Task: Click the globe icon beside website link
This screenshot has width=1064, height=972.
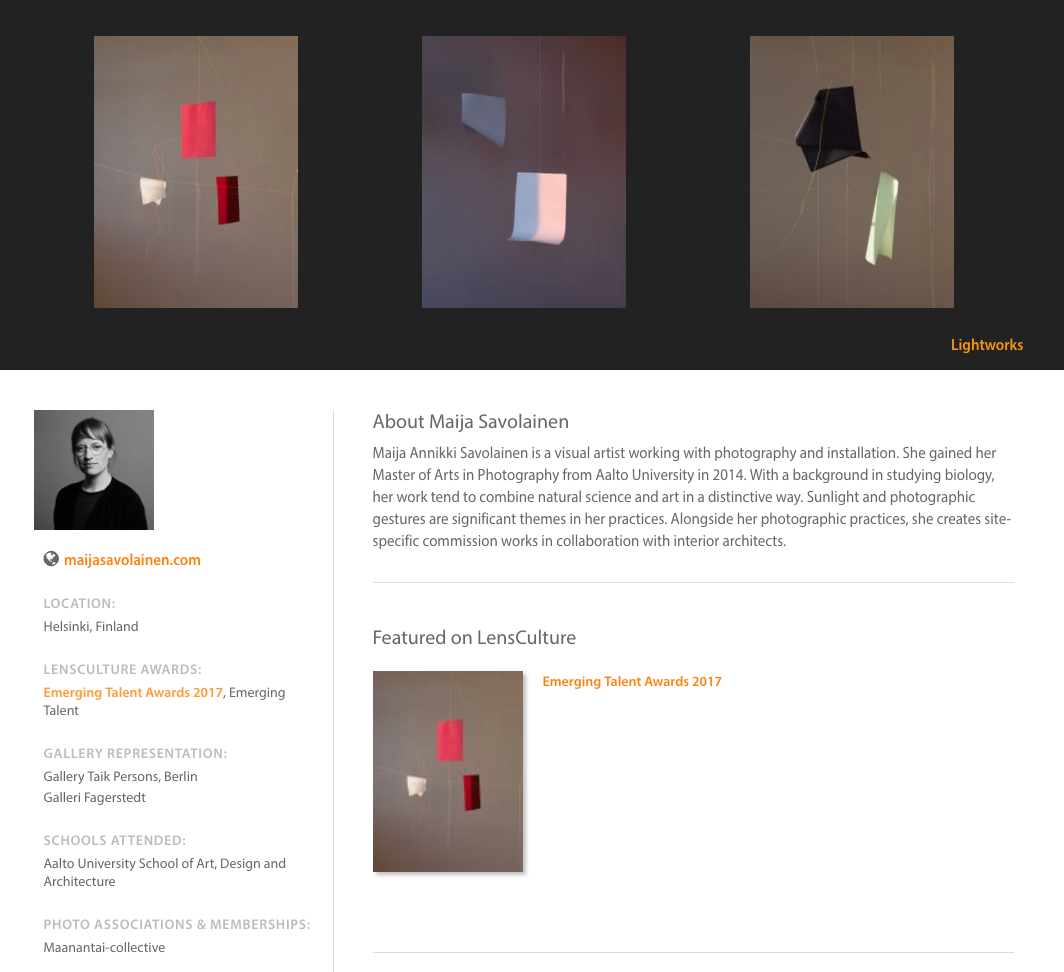Action: pos(51,559)
